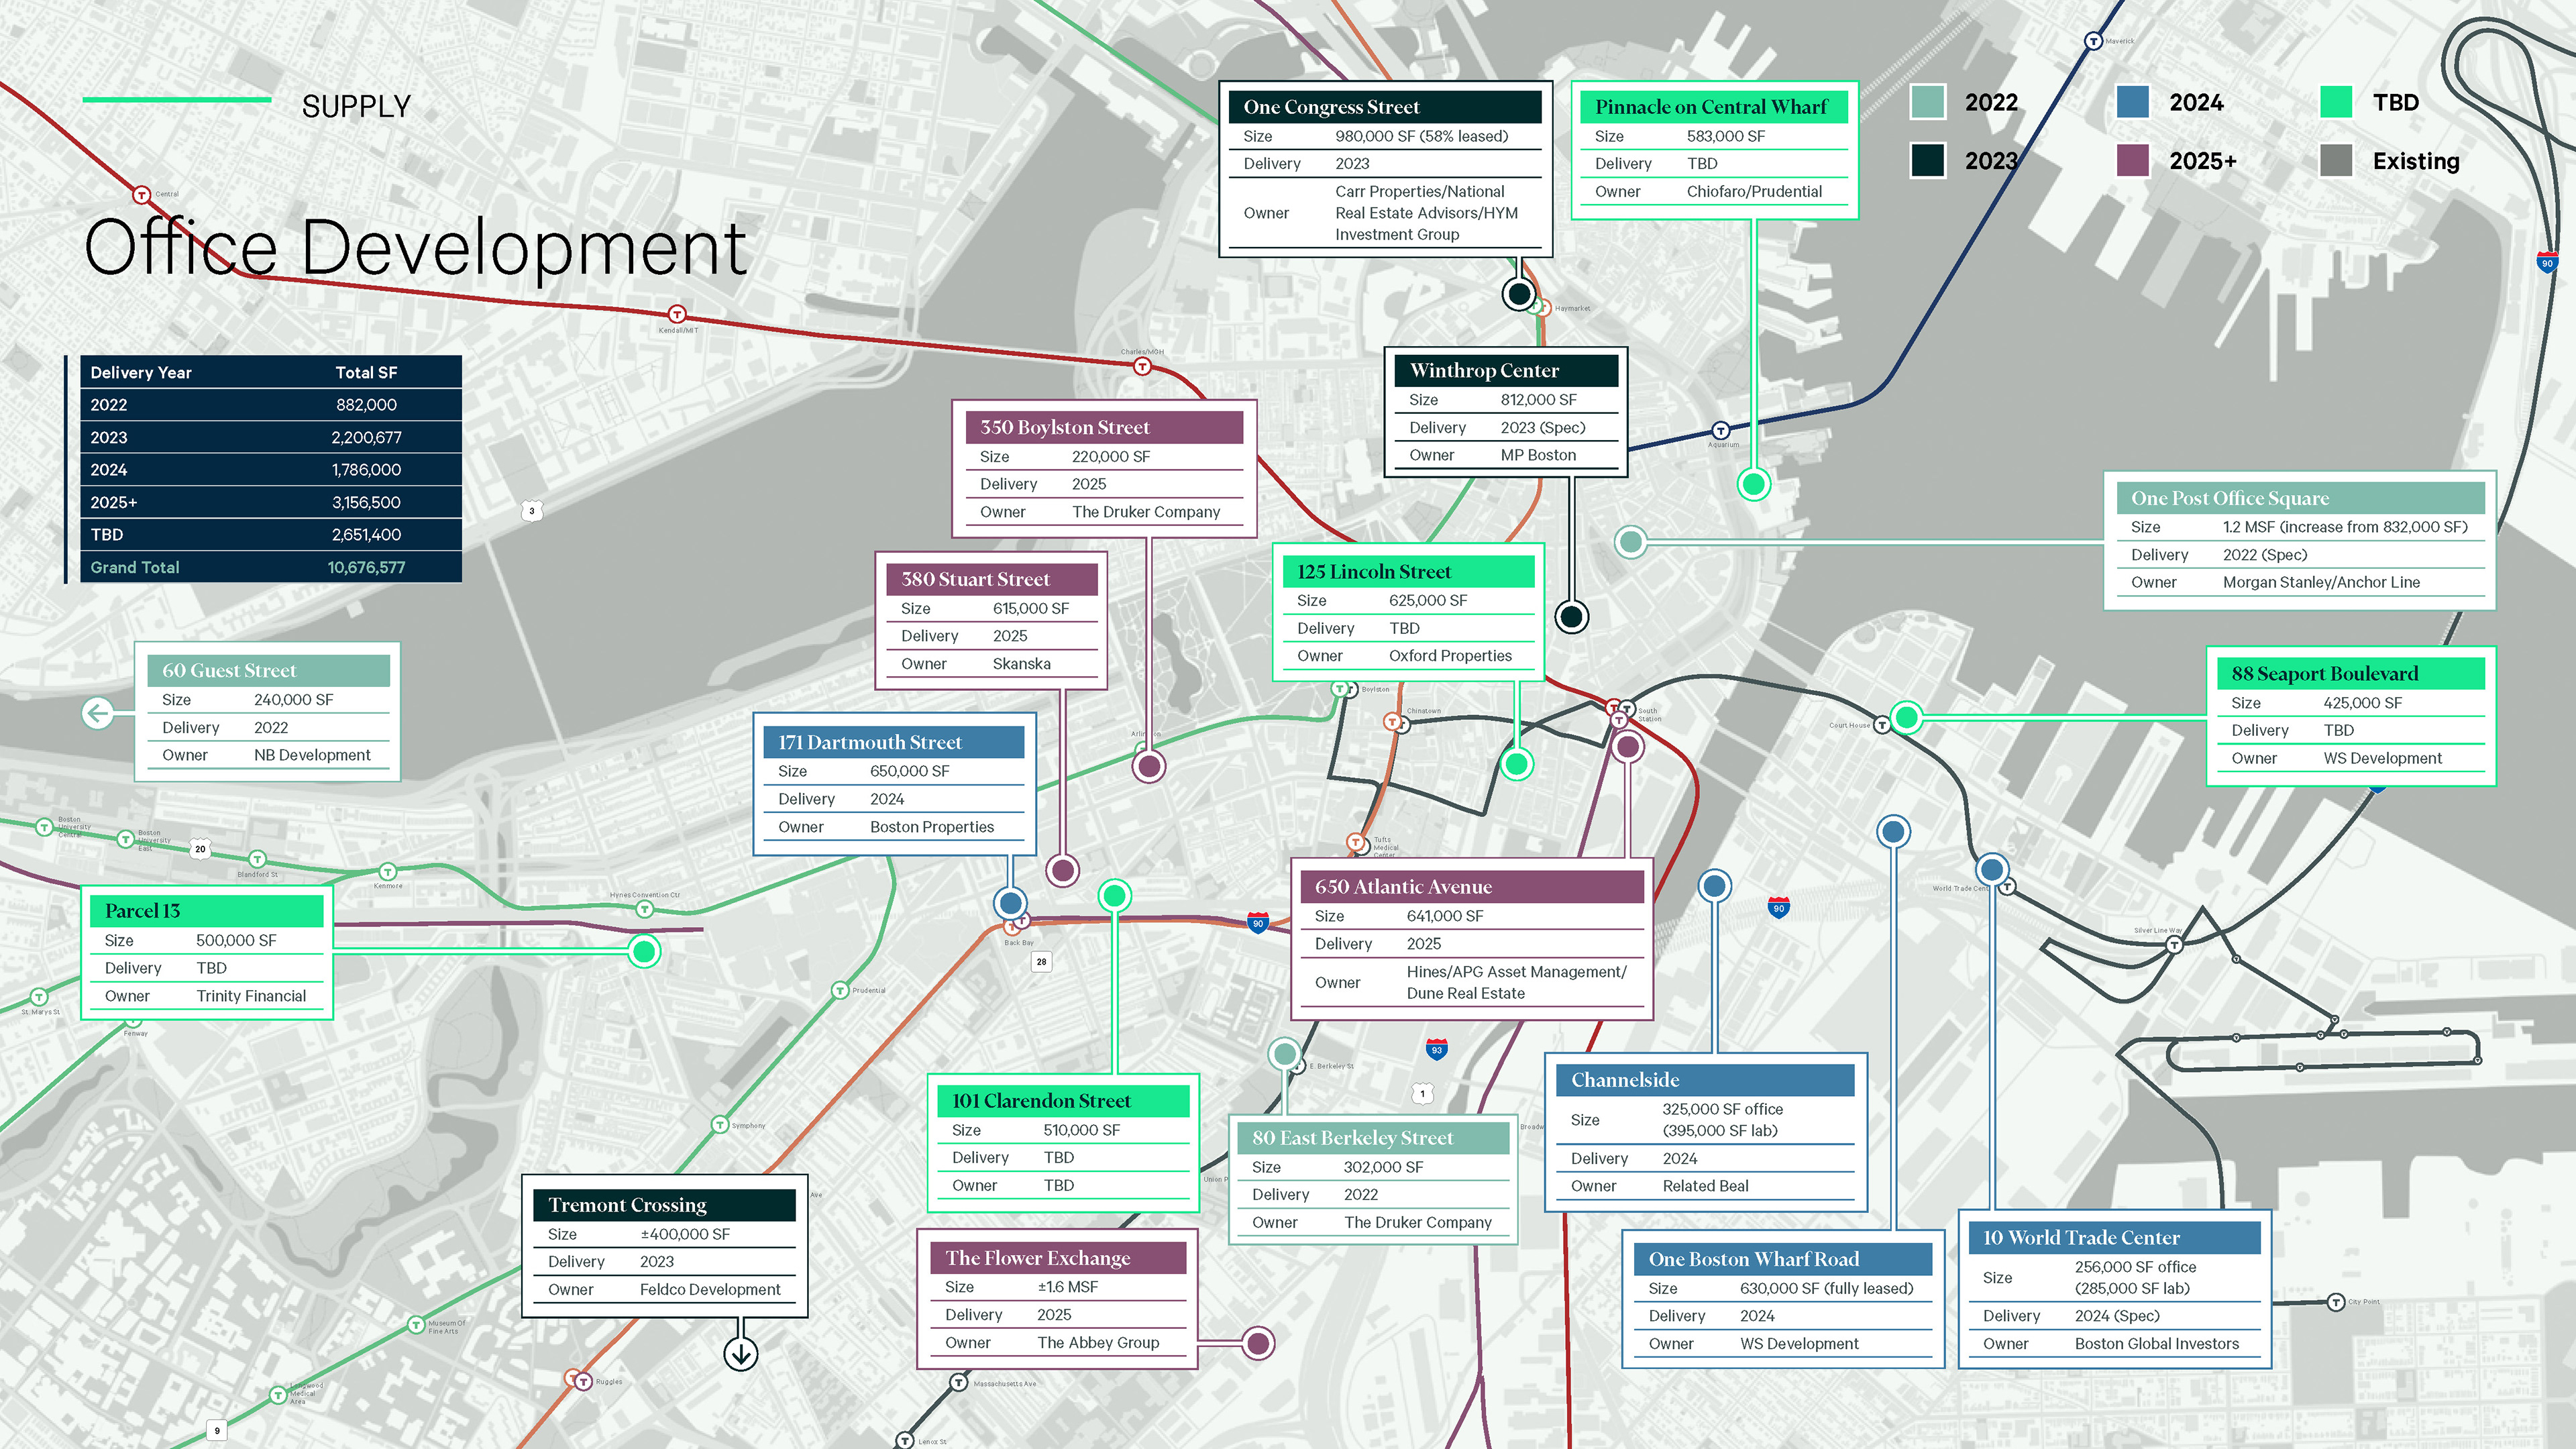Click the left arrow icon beside 60 Guest Street

(x=98, y=713)
